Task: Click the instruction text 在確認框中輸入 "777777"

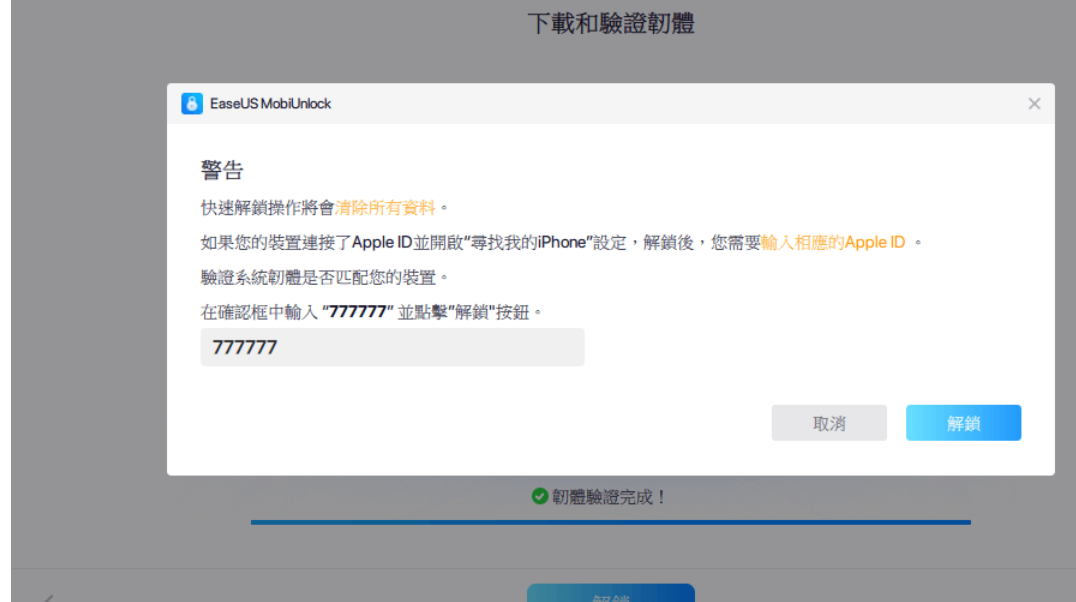Action: pyautogui.click(x=297, y=312)
